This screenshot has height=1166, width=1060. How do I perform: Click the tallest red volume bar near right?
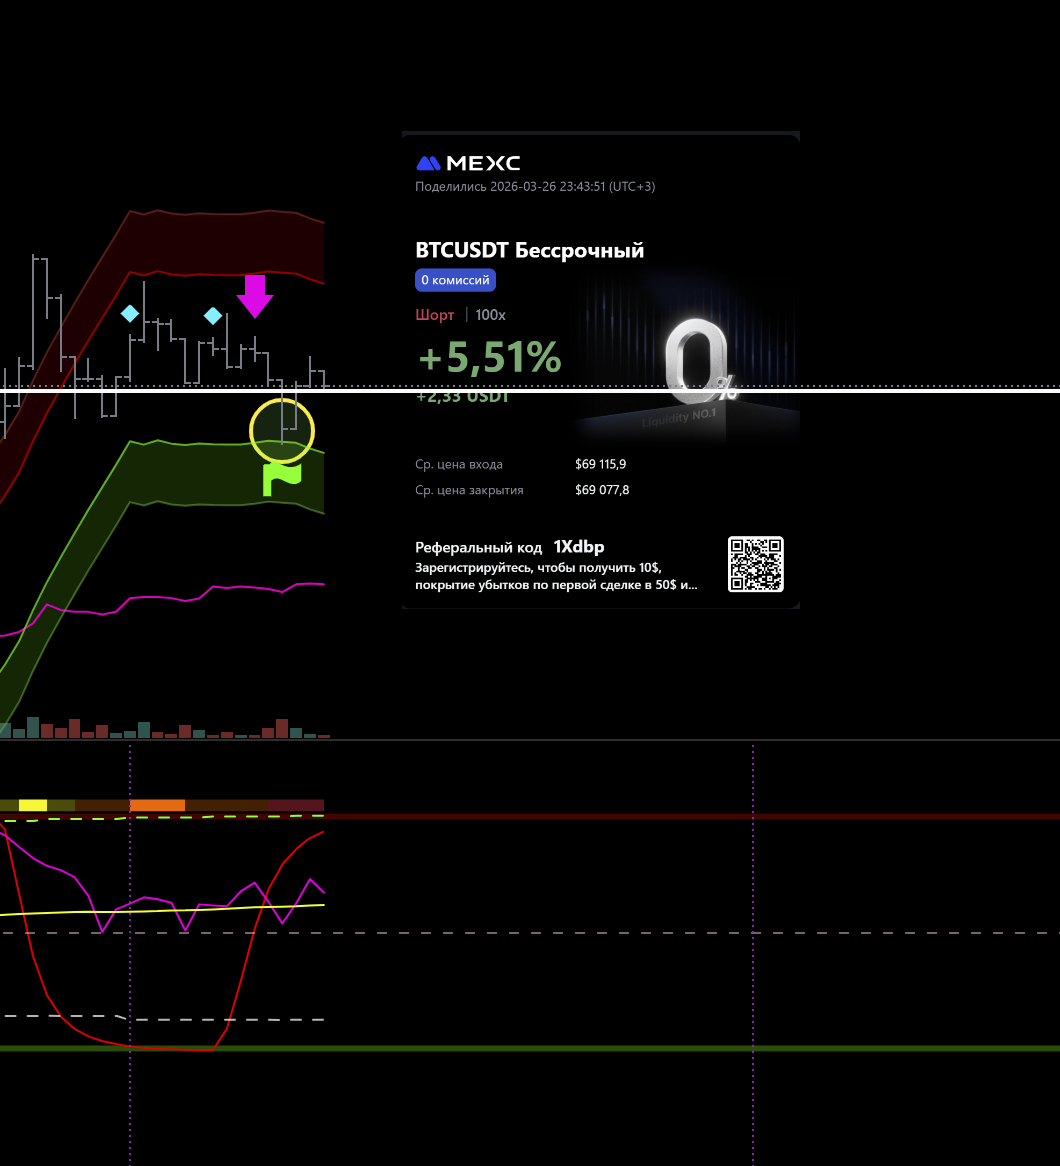tap(282, 729)
